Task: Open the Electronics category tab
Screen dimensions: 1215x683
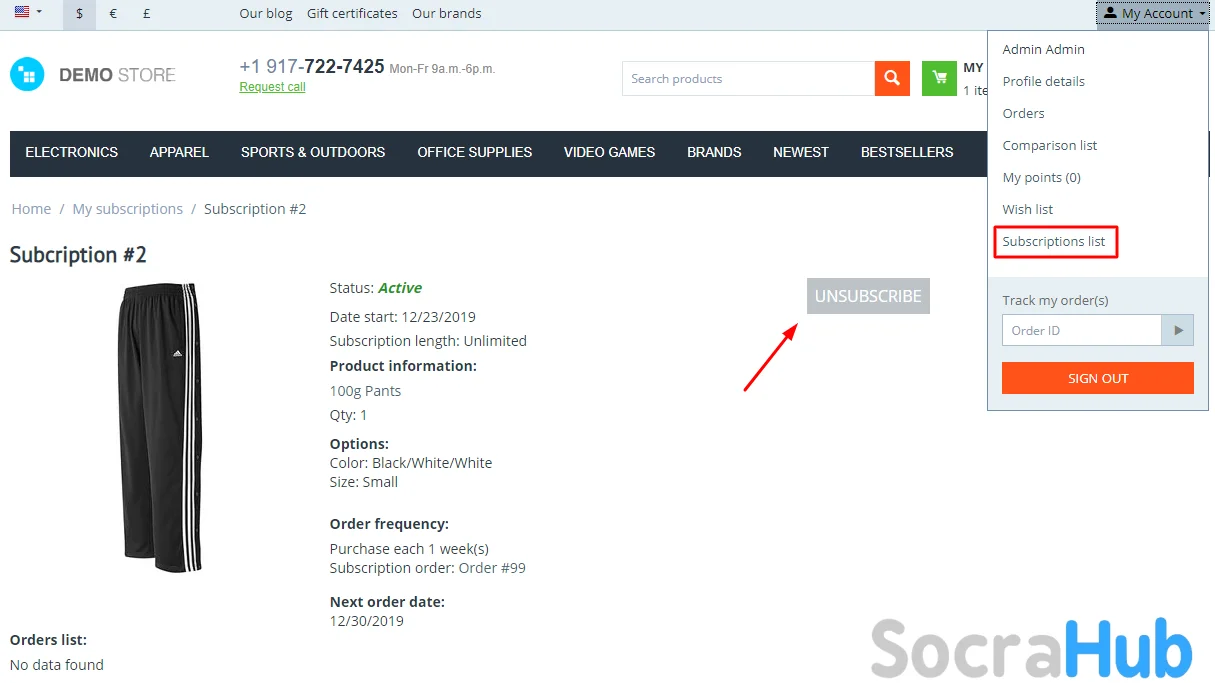Action: click(71, 153)
